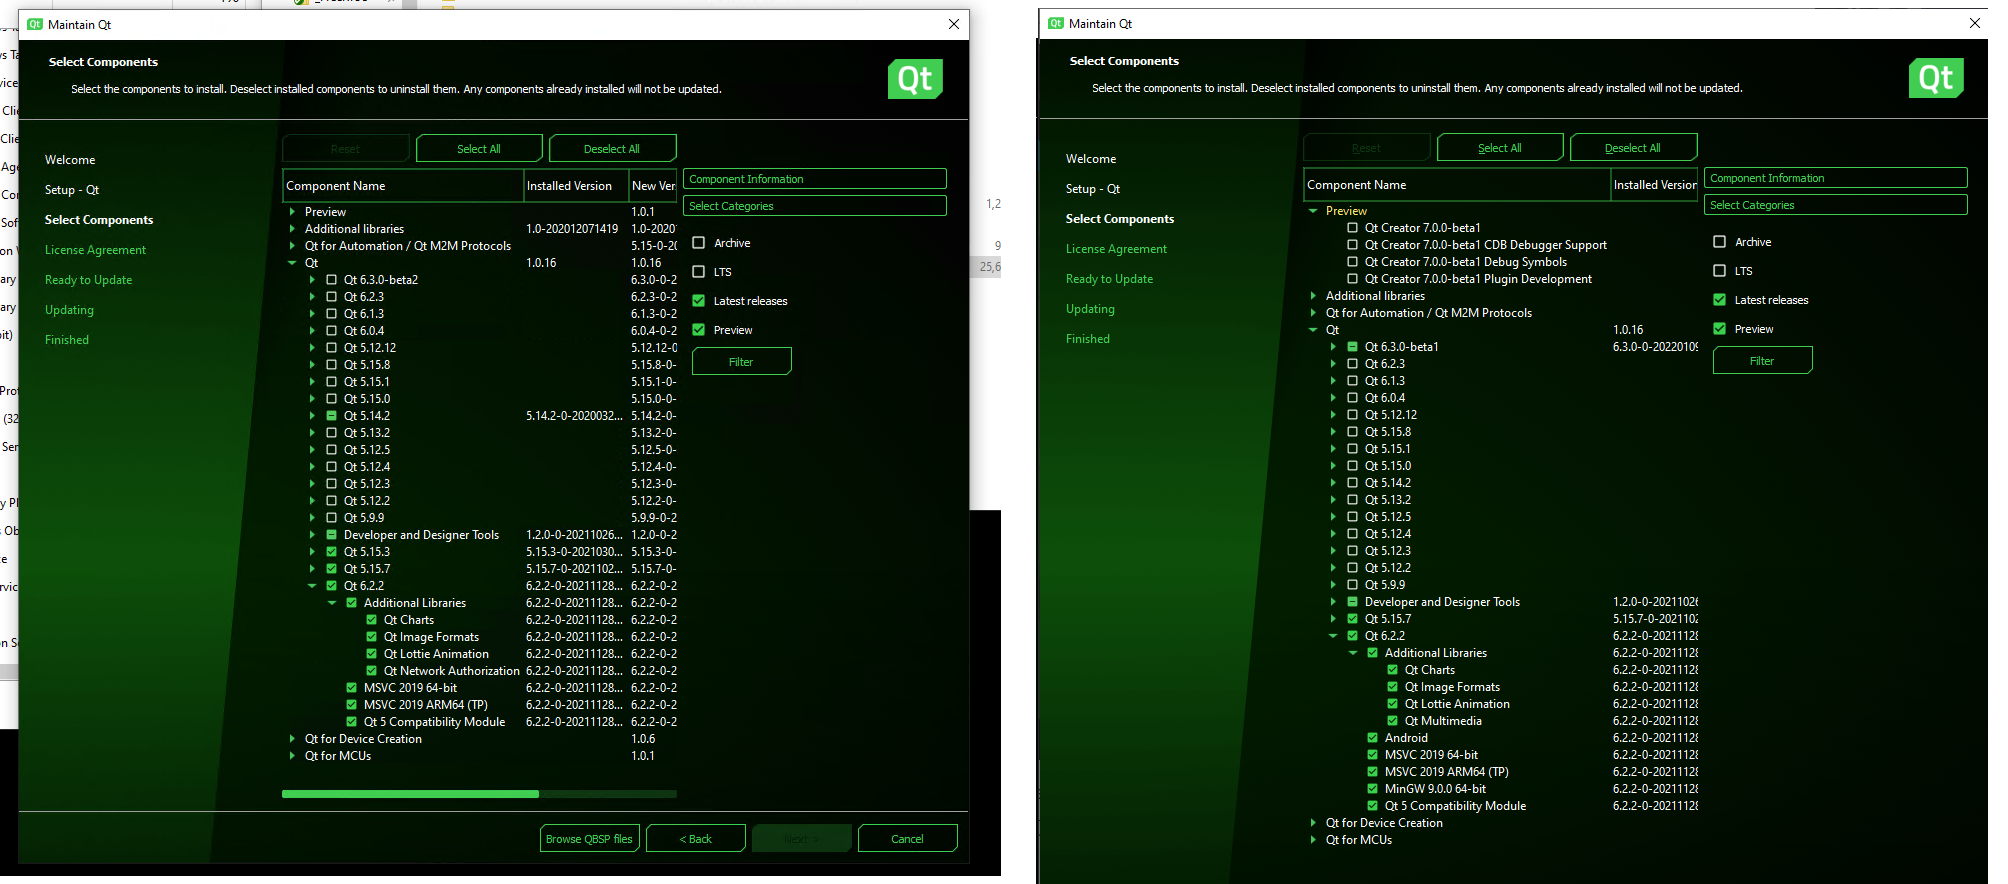Click Deselect All in right window
The width and height of the screenshot is (2008, 884).
click(x=1633, y=148)
